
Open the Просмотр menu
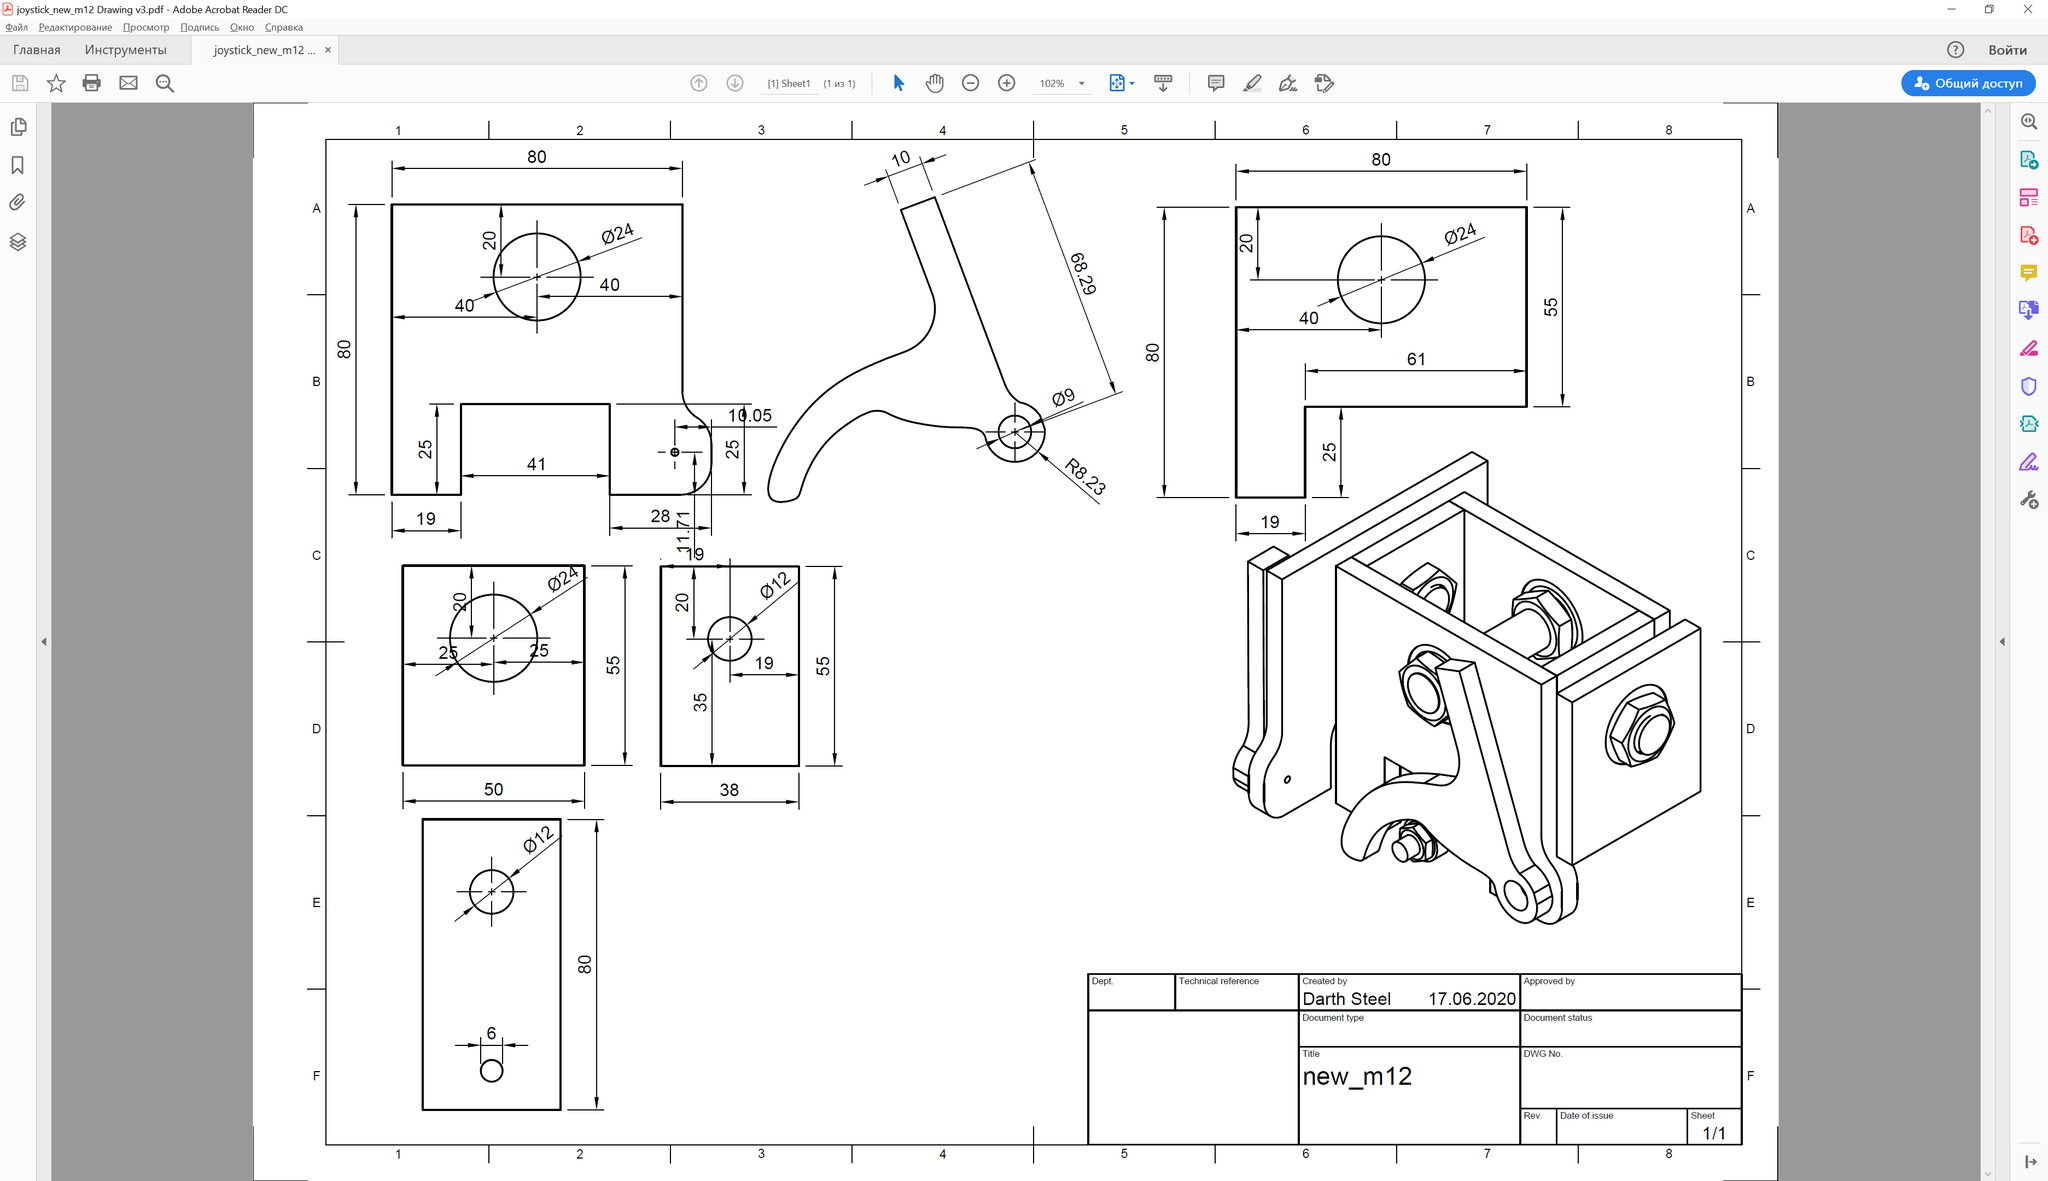pos(146,27)
